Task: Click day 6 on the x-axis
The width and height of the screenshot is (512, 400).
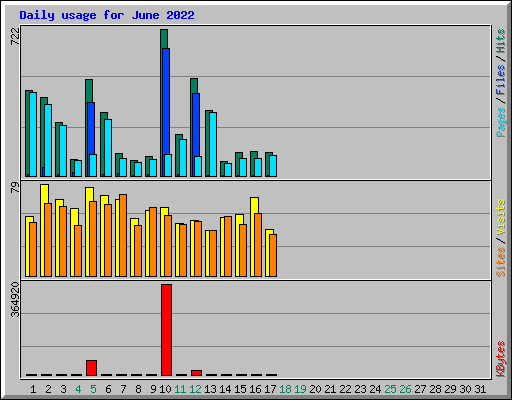Action: 108,389
